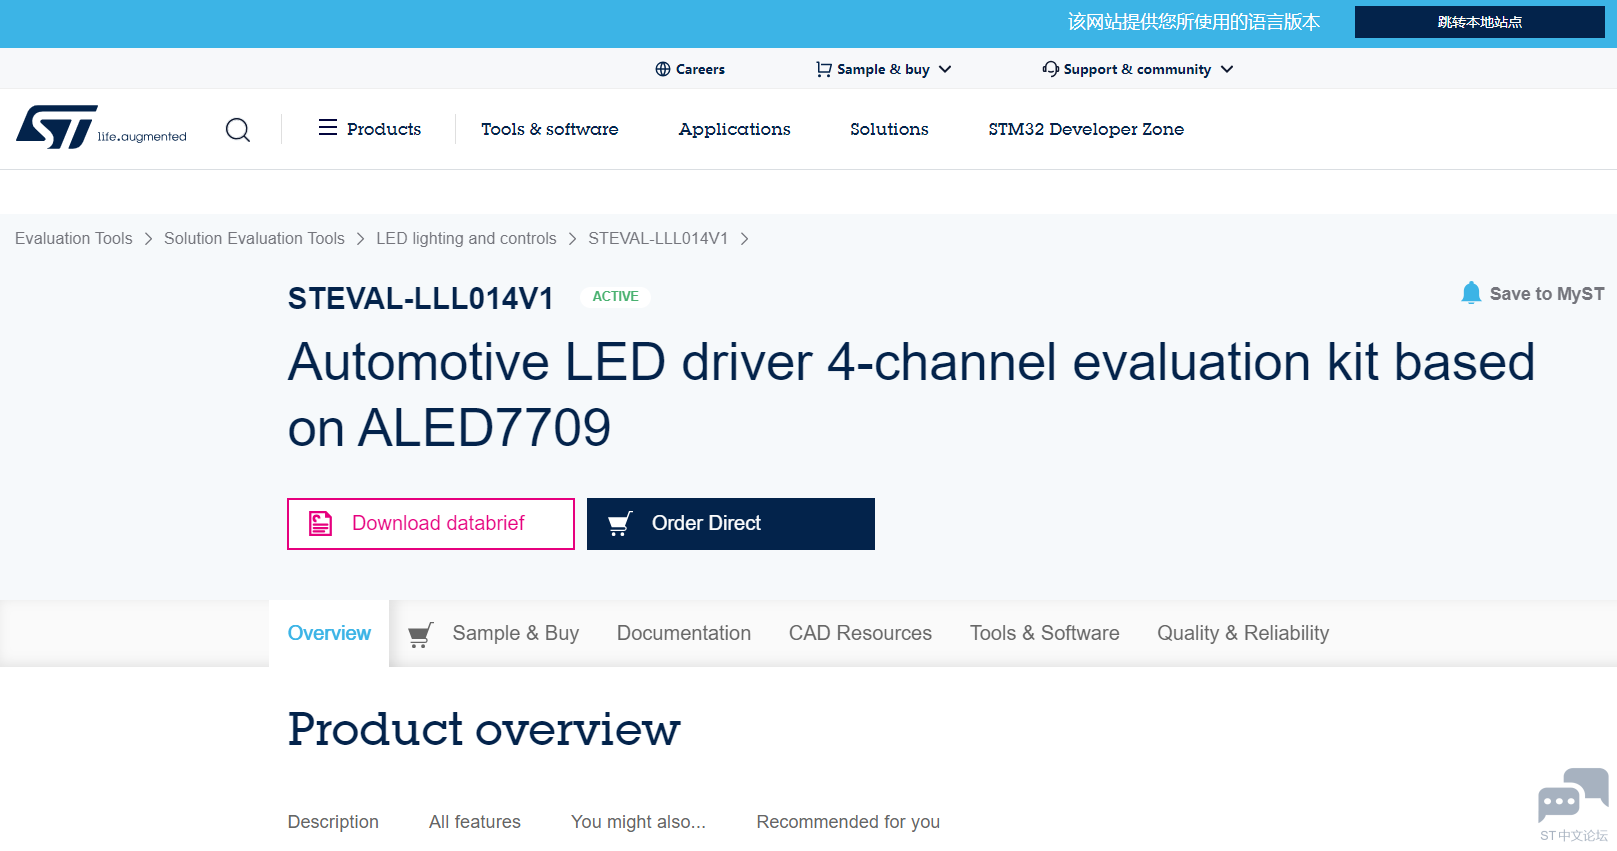Click the Product overview heading

[x=484, y=729]
